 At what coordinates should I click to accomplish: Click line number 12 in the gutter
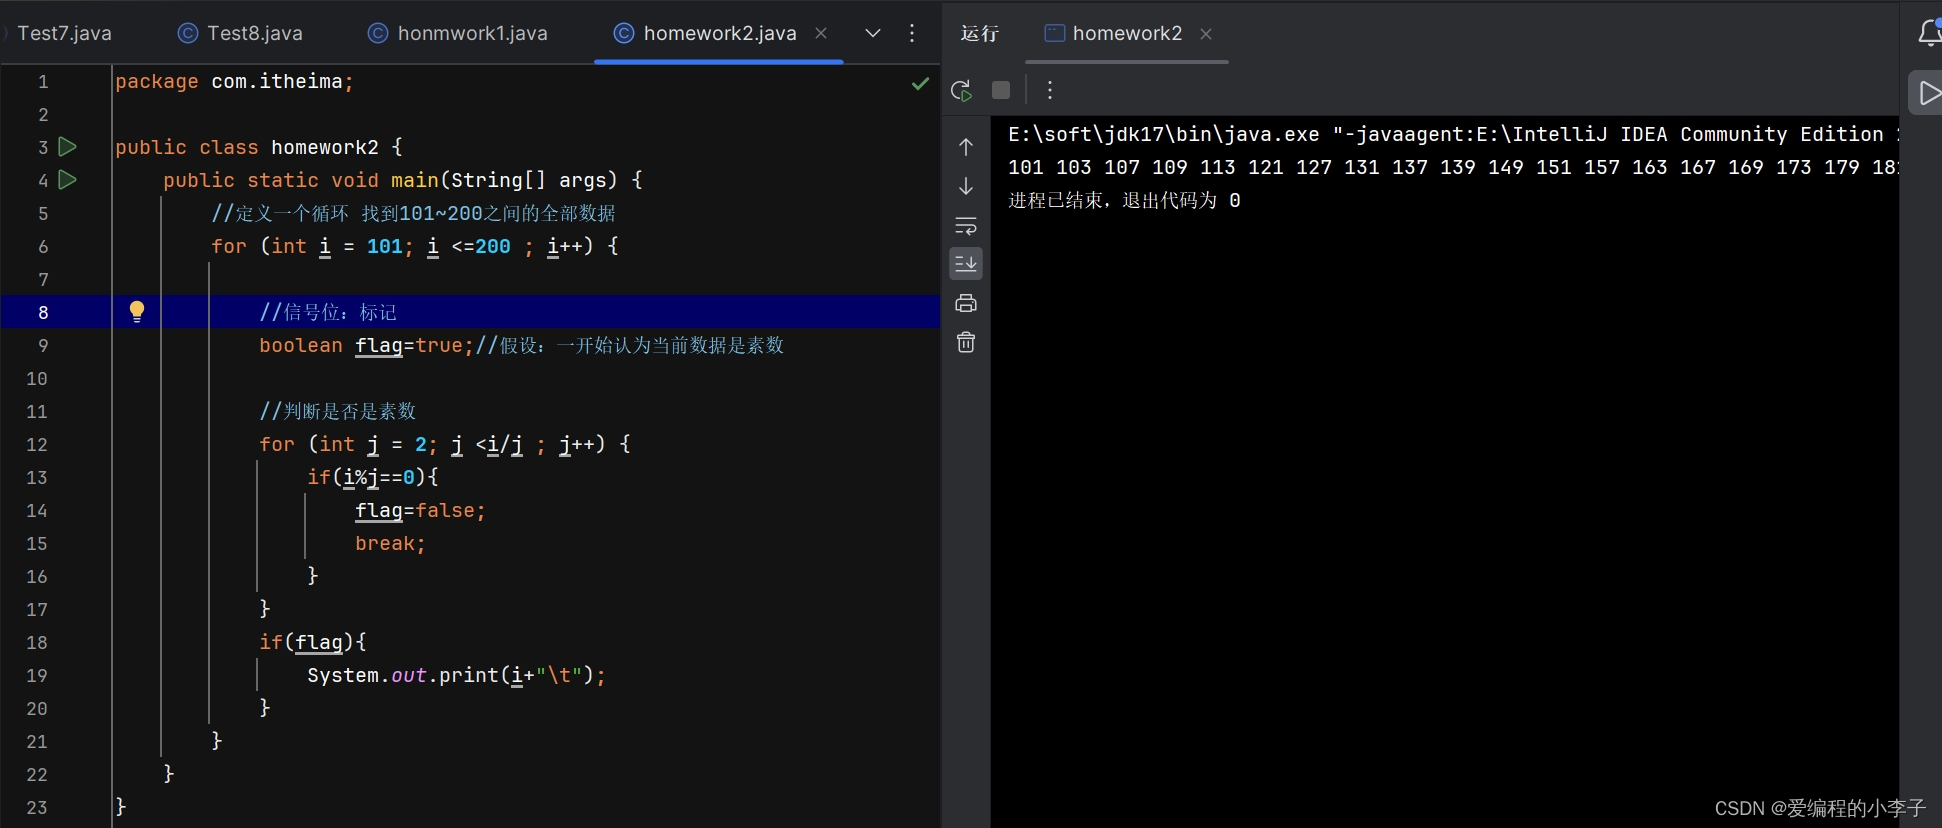[x=37, y=444]
